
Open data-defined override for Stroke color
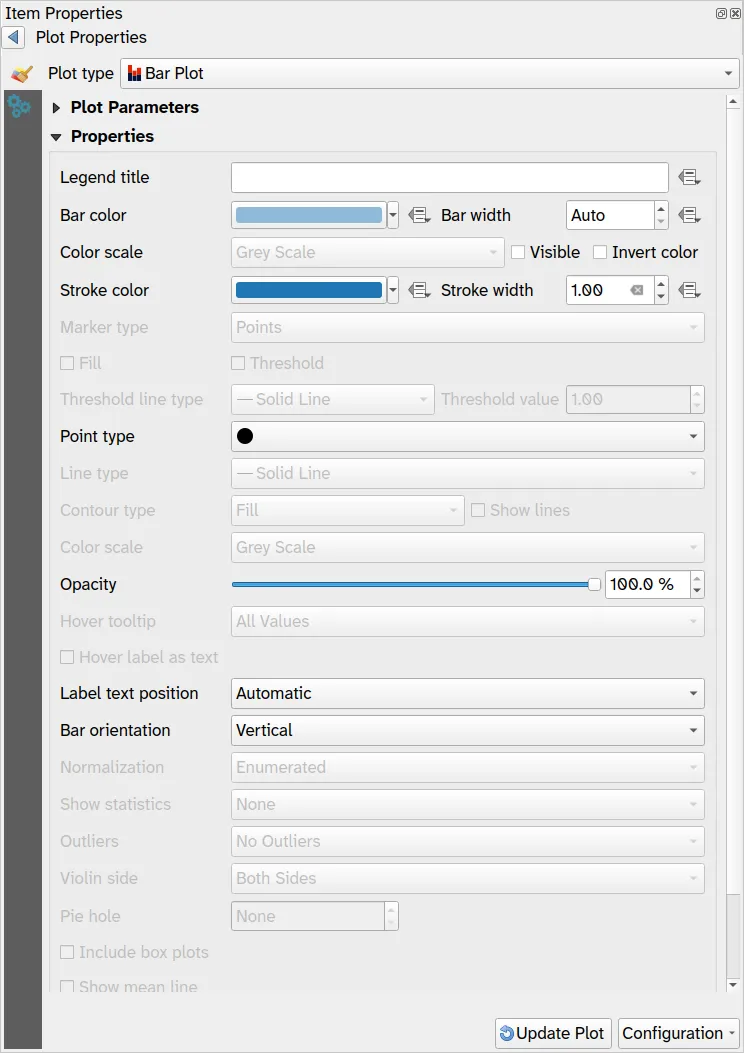click(x=420, y=290)
